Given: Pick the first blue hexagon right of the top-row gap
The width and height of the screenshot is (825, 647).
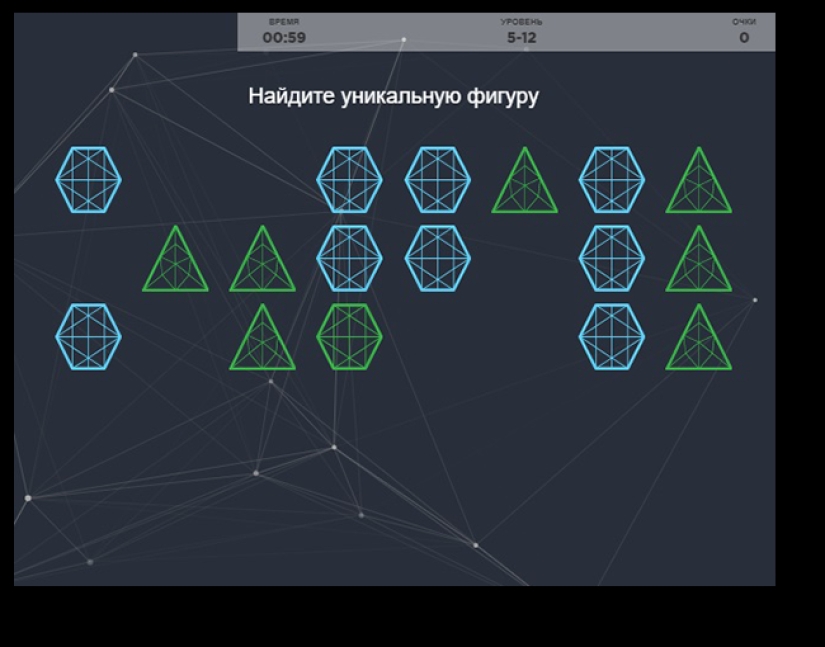Looking at the screenshot, I should coord(349,180).
